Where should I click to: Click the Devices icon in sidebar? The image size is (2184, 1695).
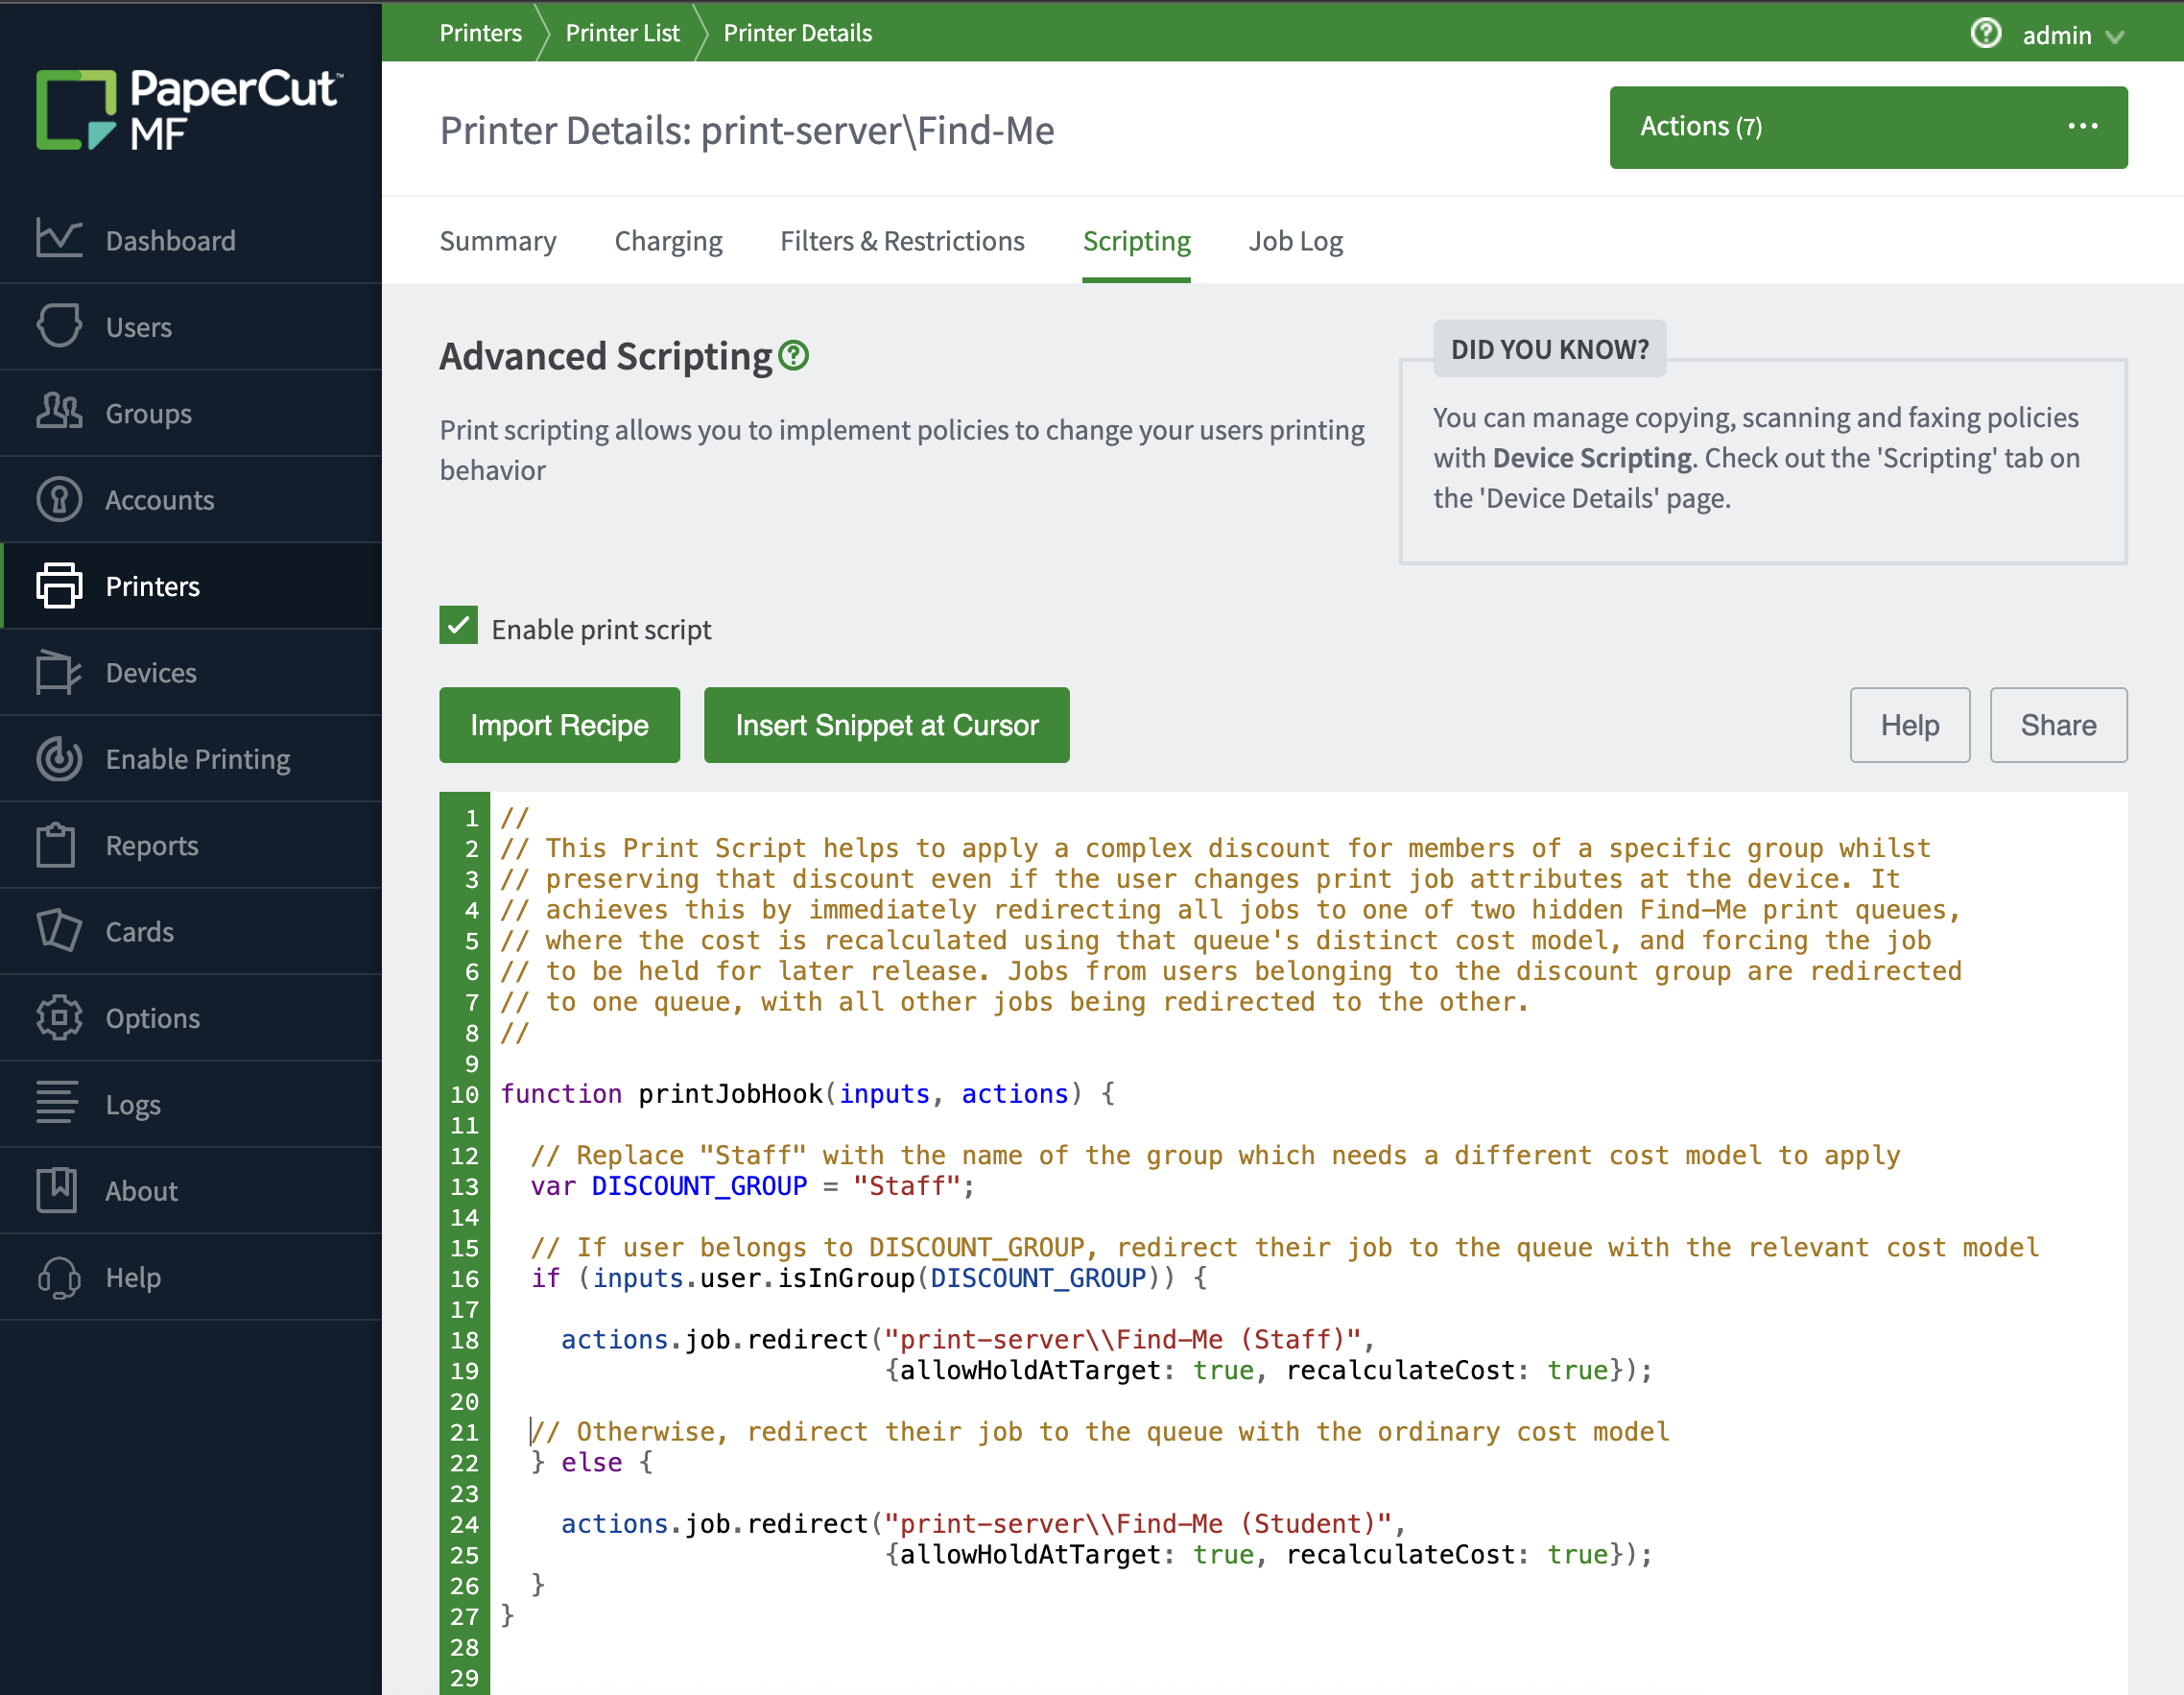tap(59, 672)
